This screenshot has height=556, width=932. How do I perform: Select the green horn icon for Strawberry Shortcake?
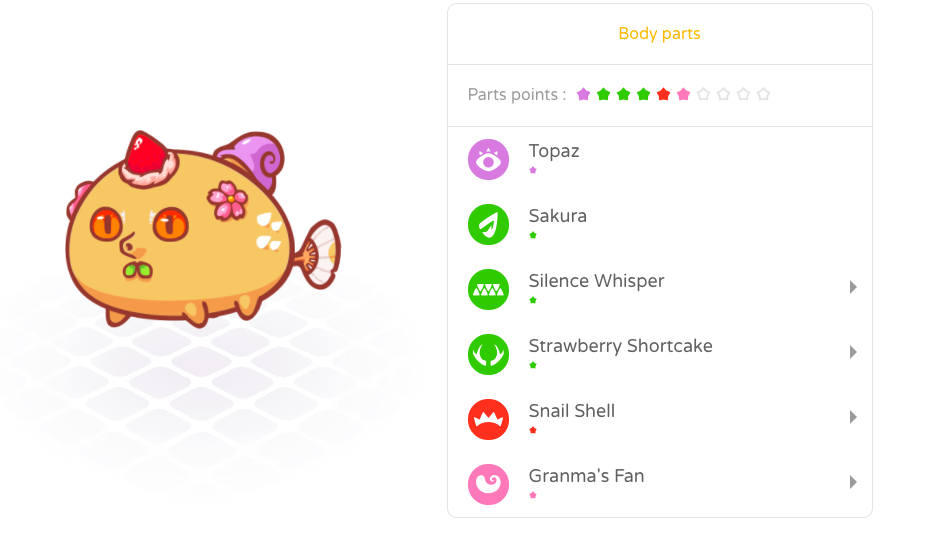coord(488,354)
